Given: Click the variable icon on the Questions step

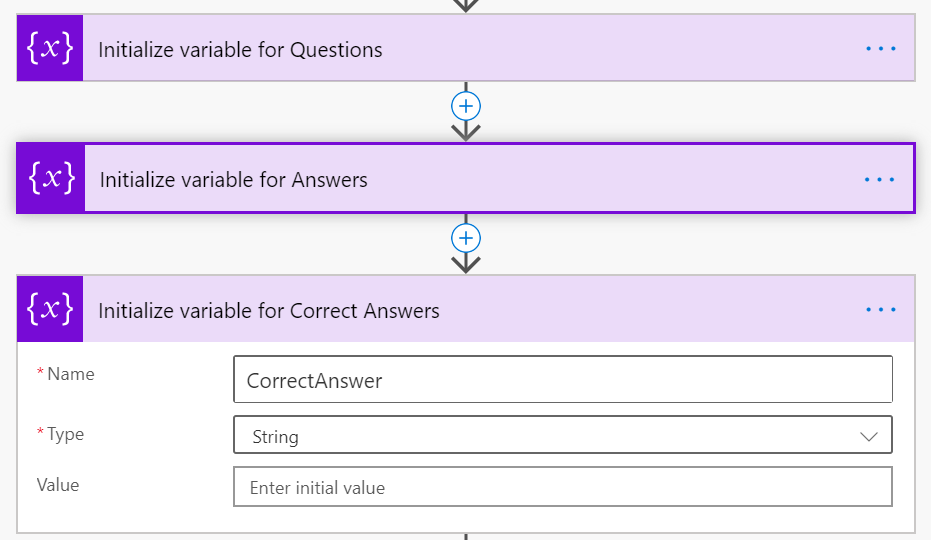Looking at the screenshot, I should coord(50,48).
